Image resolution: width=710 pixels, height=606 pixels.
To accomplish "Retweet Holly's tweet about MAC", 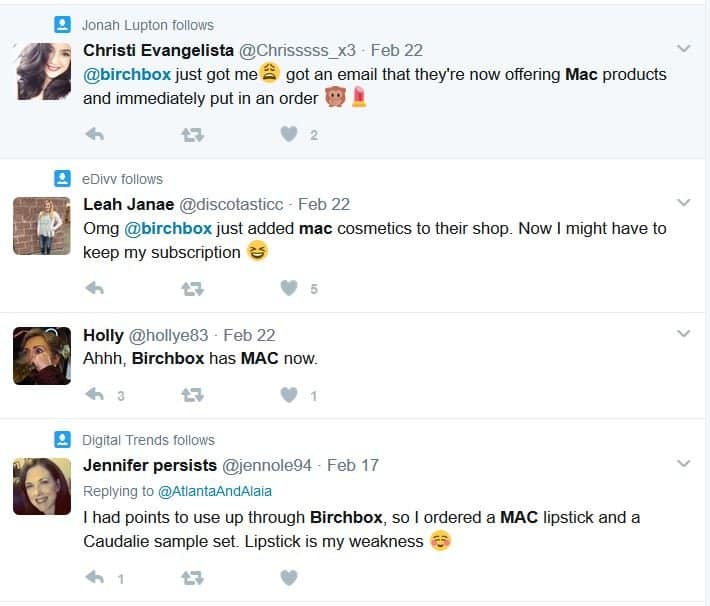I will tap(192, 395).
